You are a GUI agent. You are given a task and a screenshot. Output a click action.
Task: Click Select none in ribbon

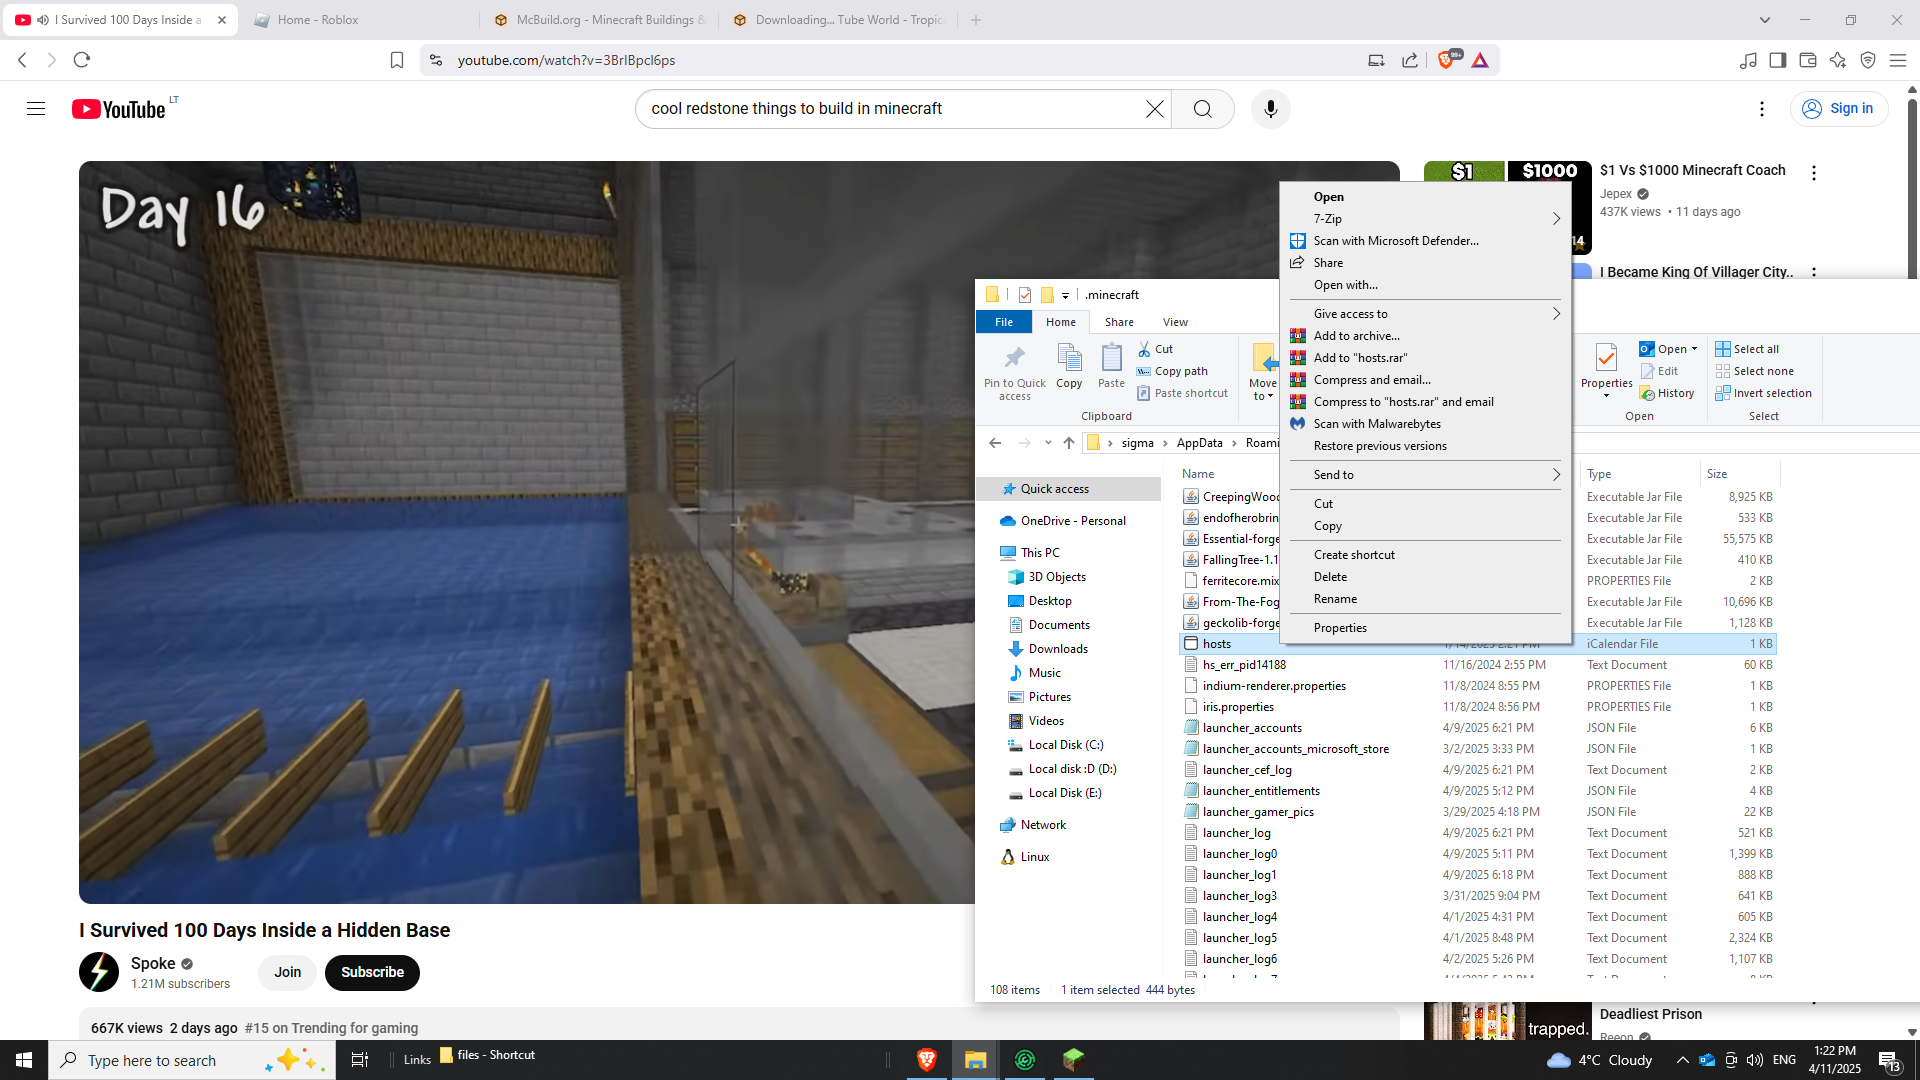click(1762, 371)
